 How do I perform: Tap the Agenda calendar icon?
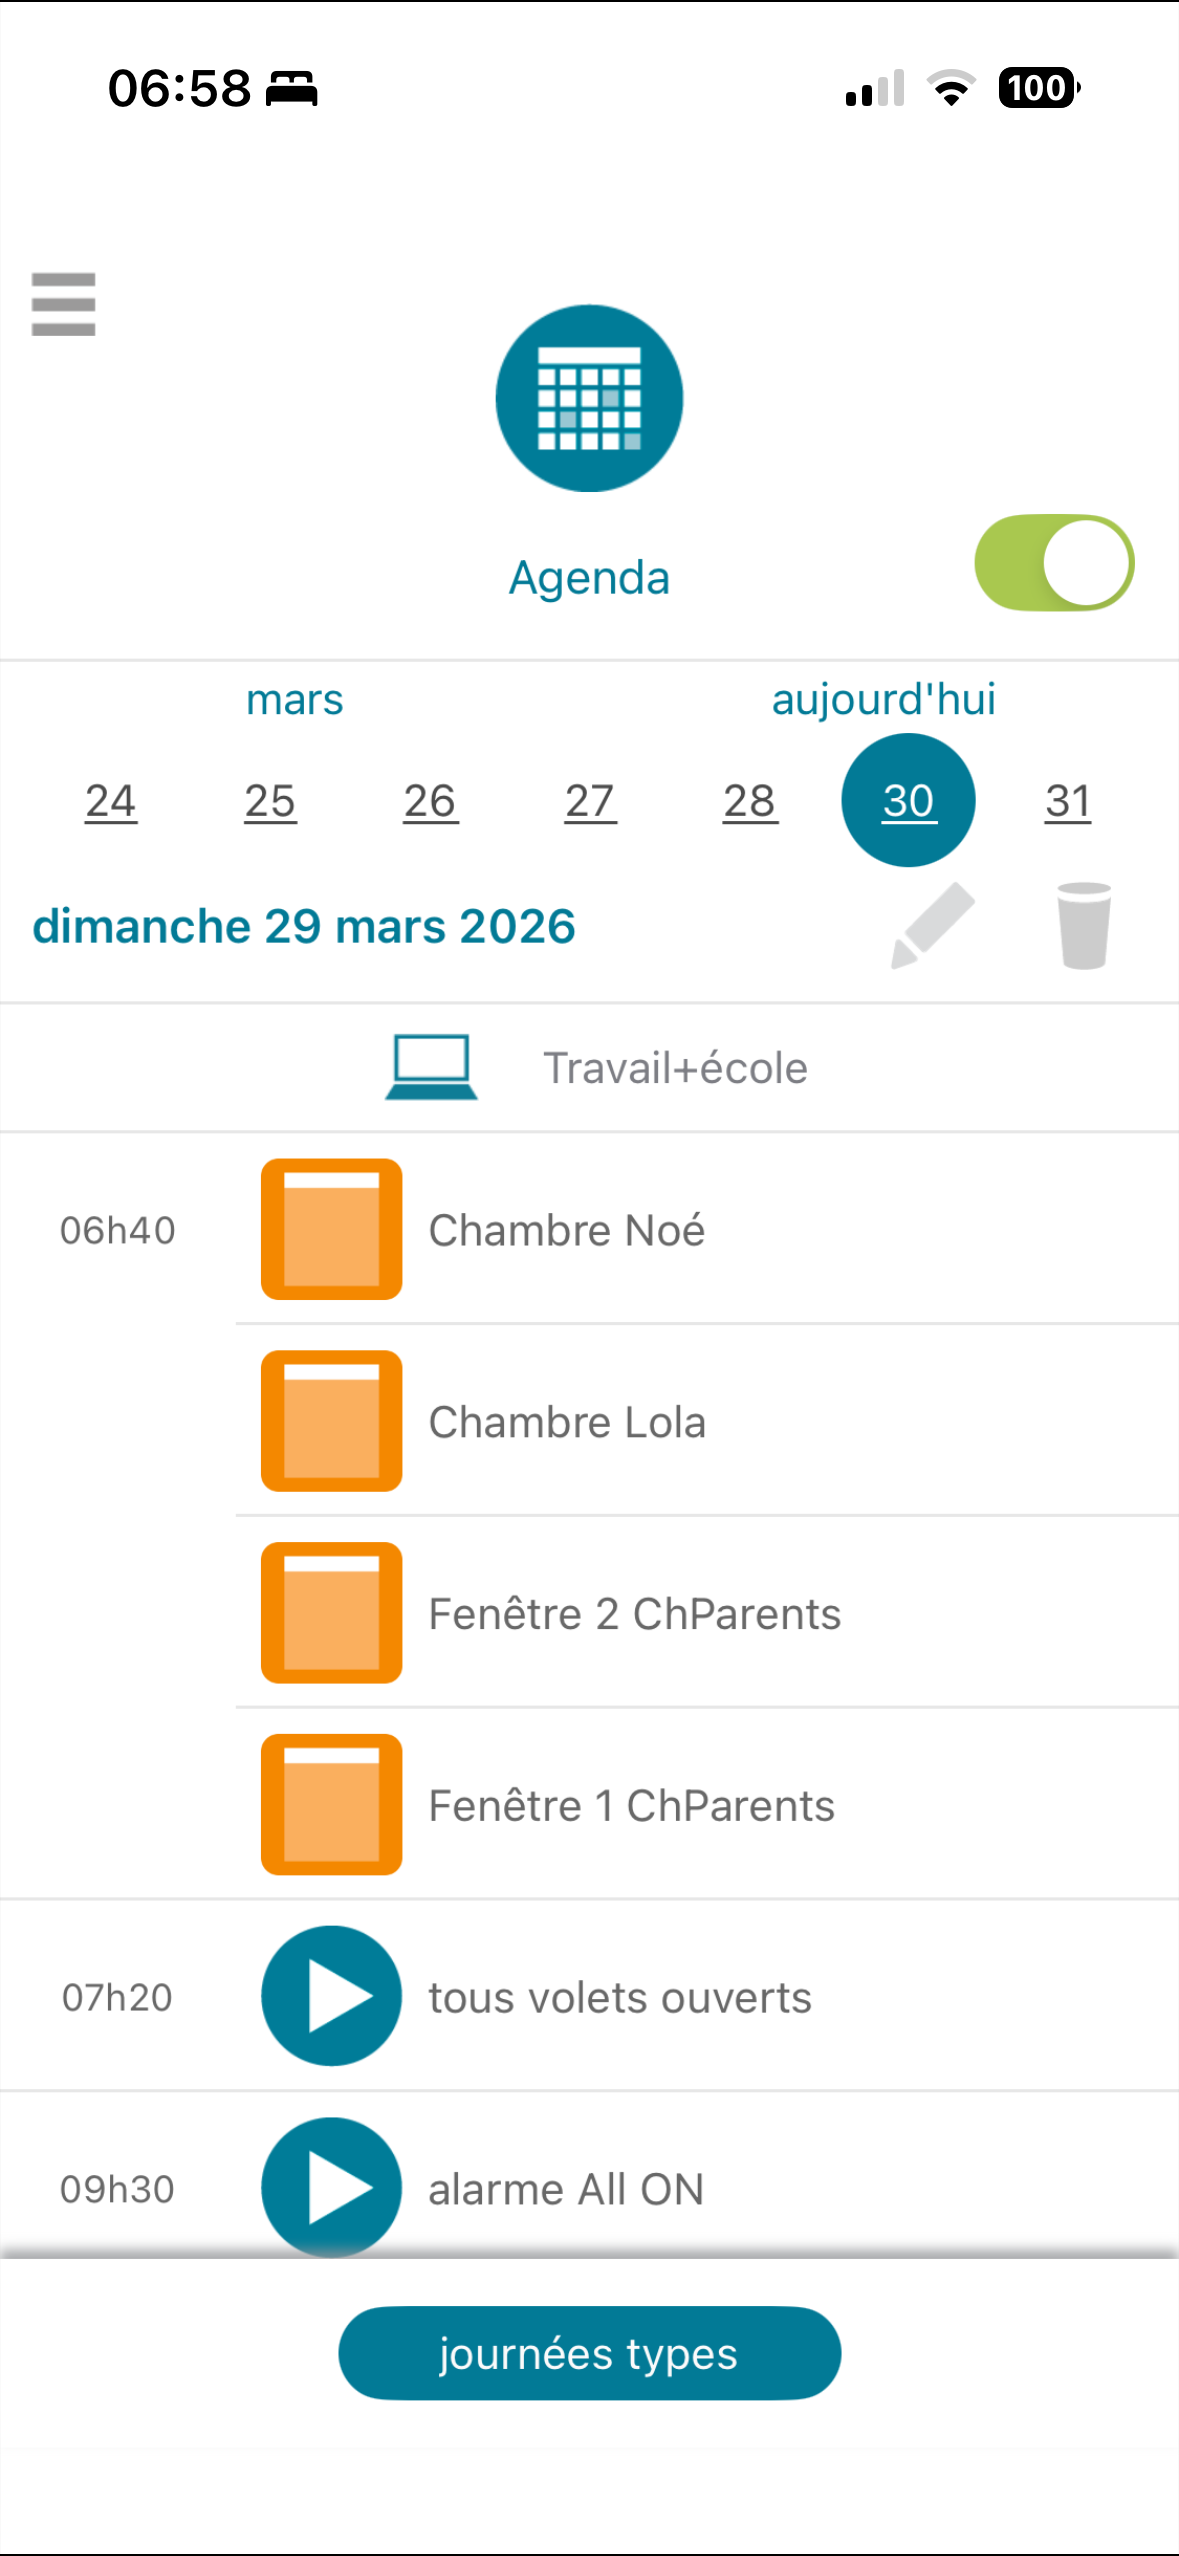pyautogui.click(x=589, y=398)
